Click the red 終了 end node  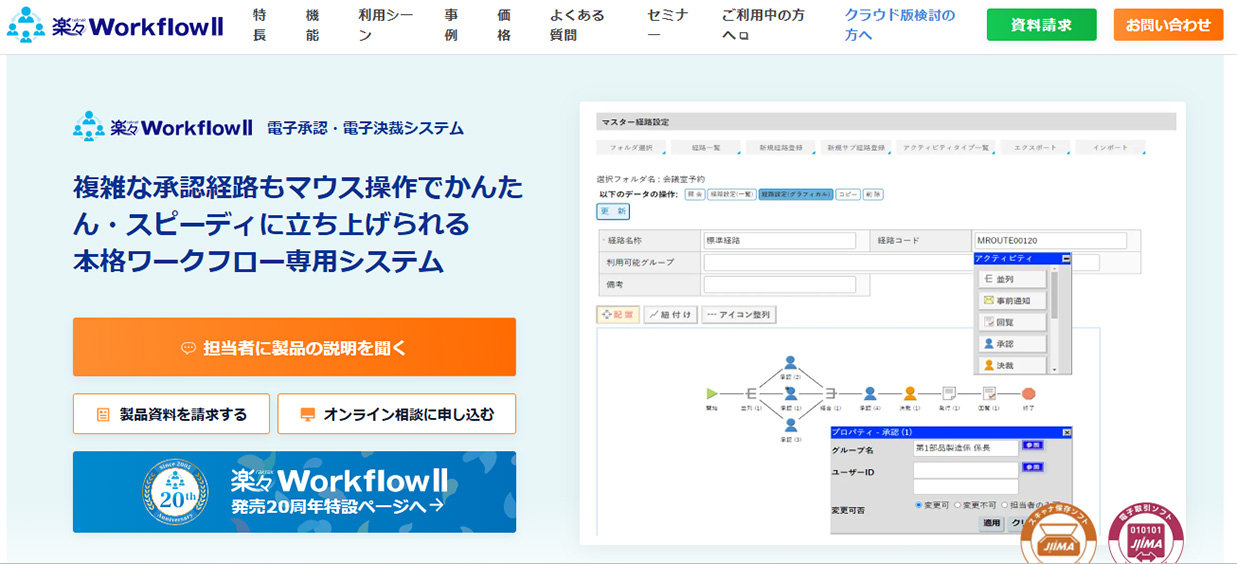(x=1028, y=394)
